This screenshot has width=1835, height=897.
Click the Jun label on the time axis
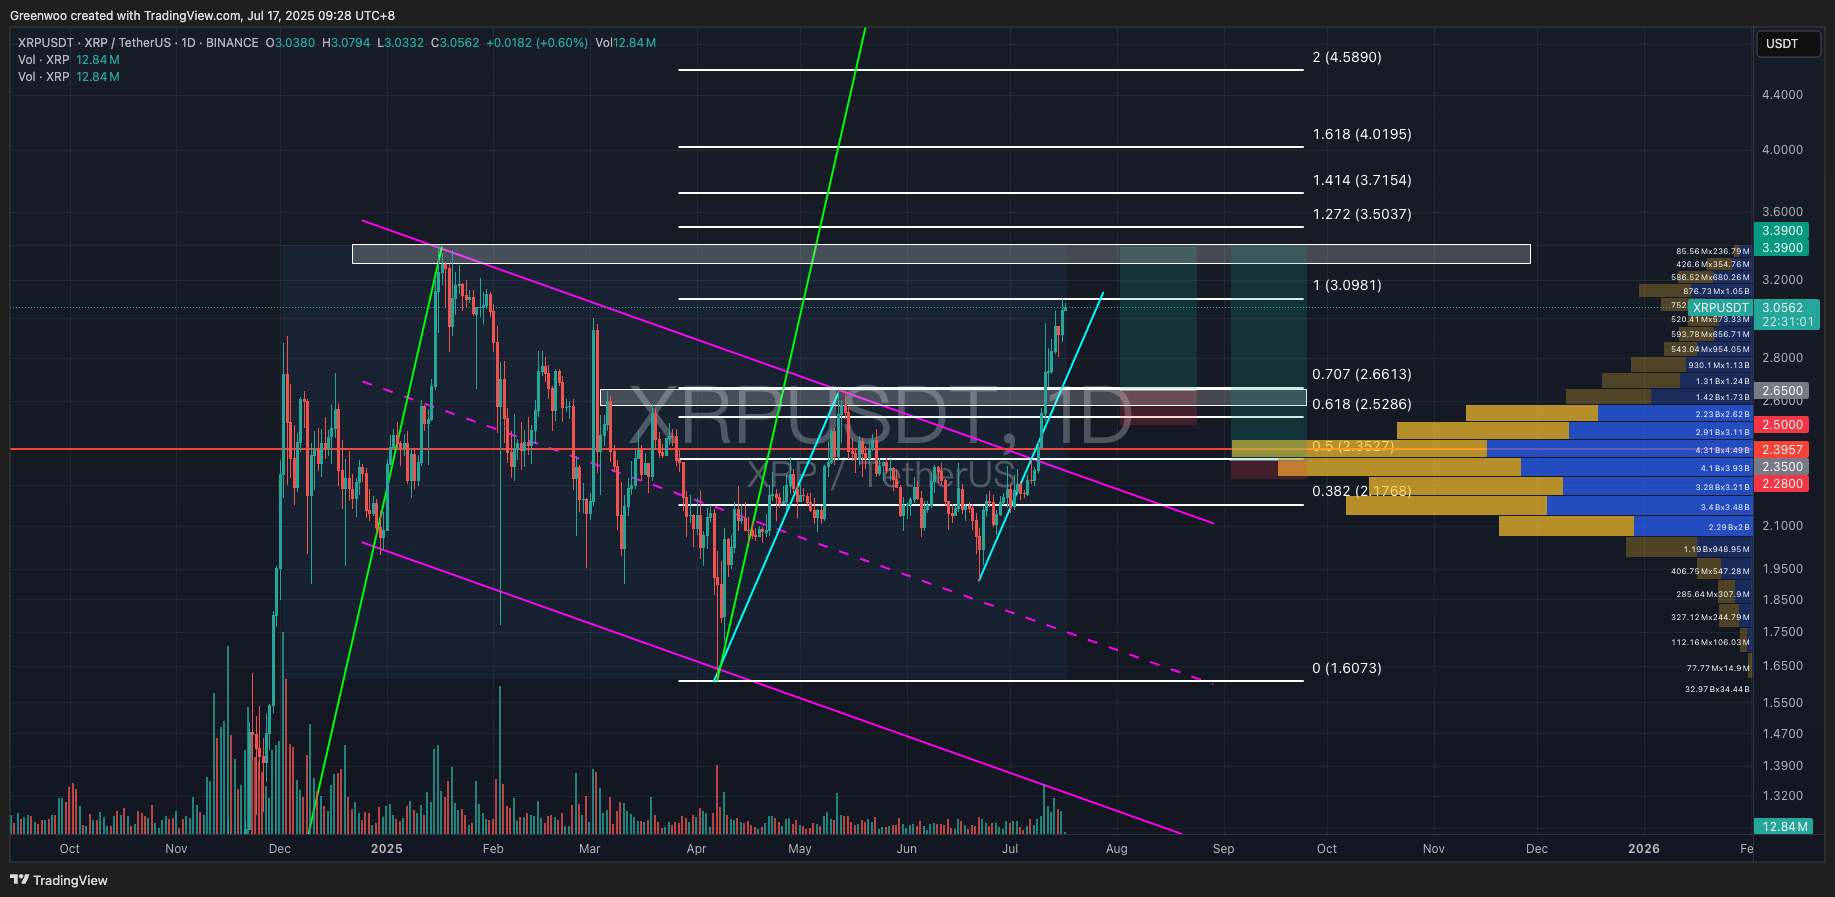pyautogui.click(x=907, y=849)
